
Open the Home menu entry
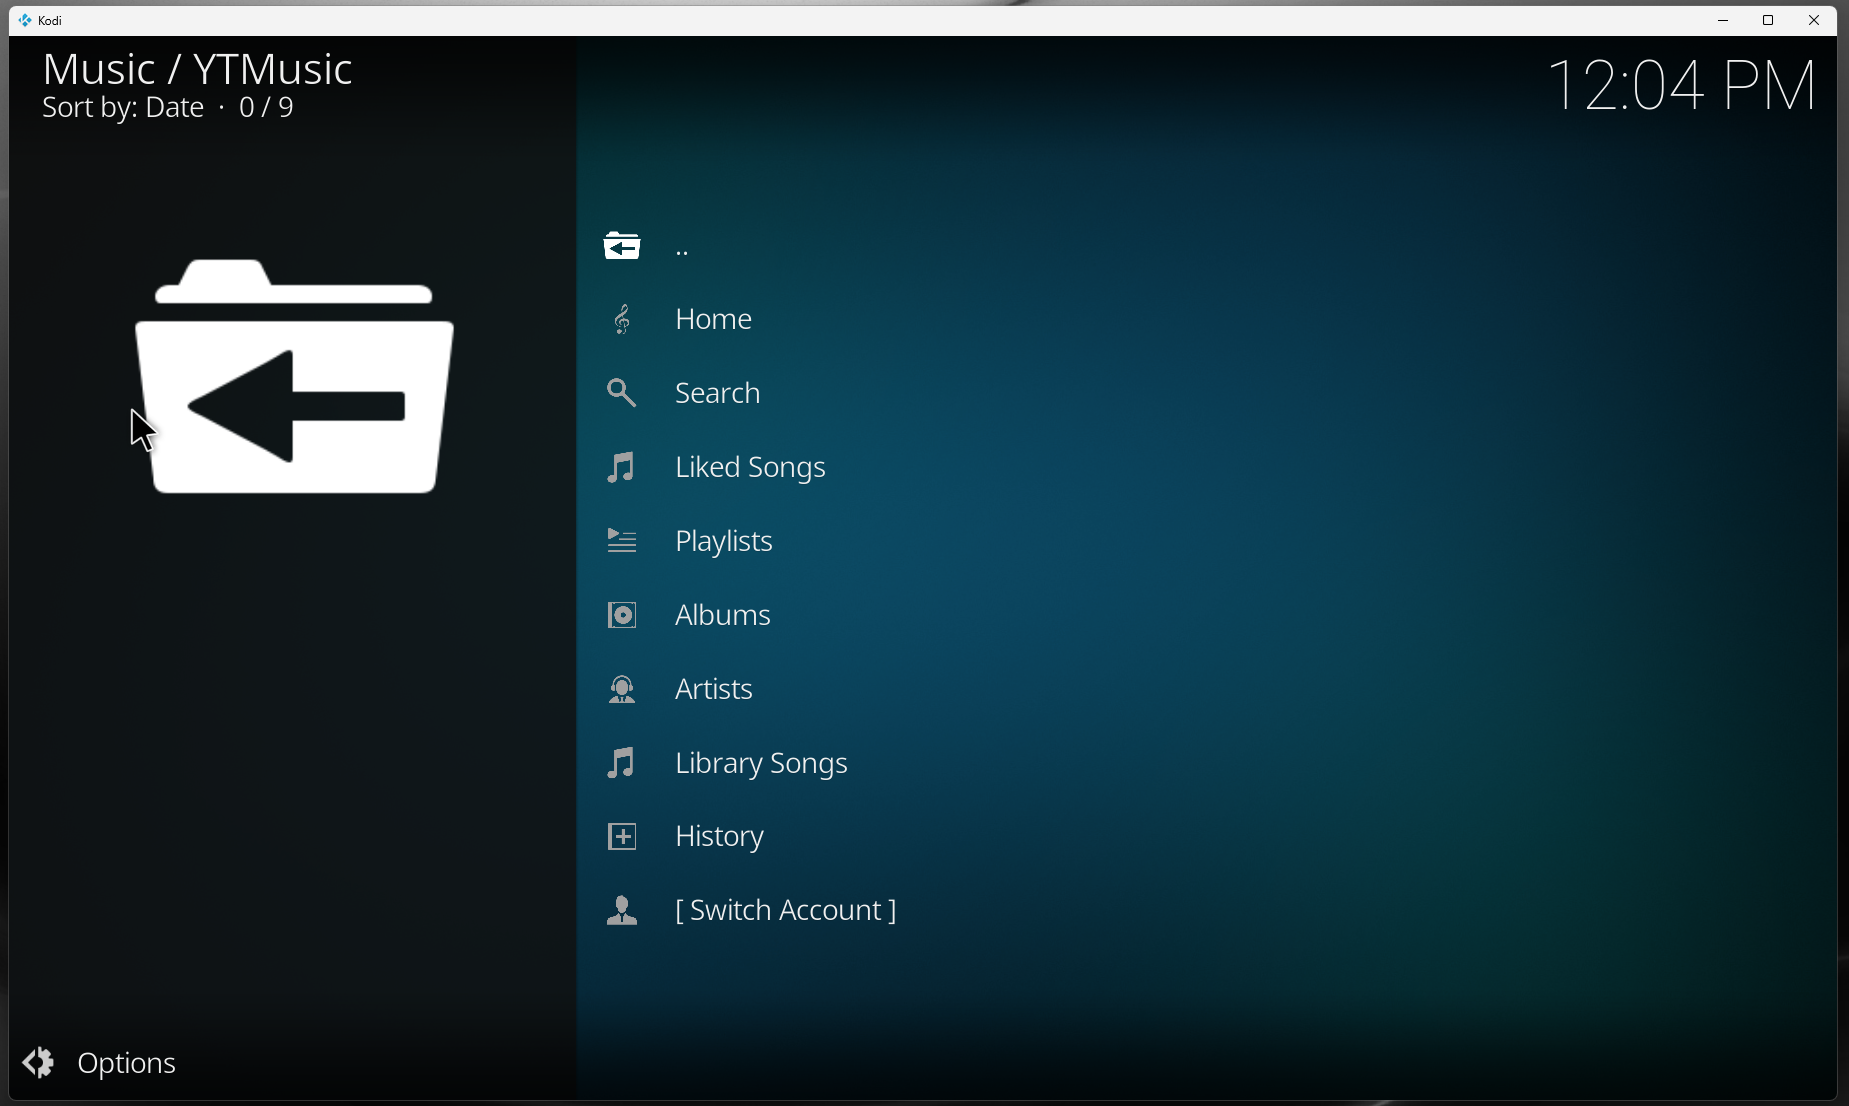pyautogui.click(x=714, y=319)
